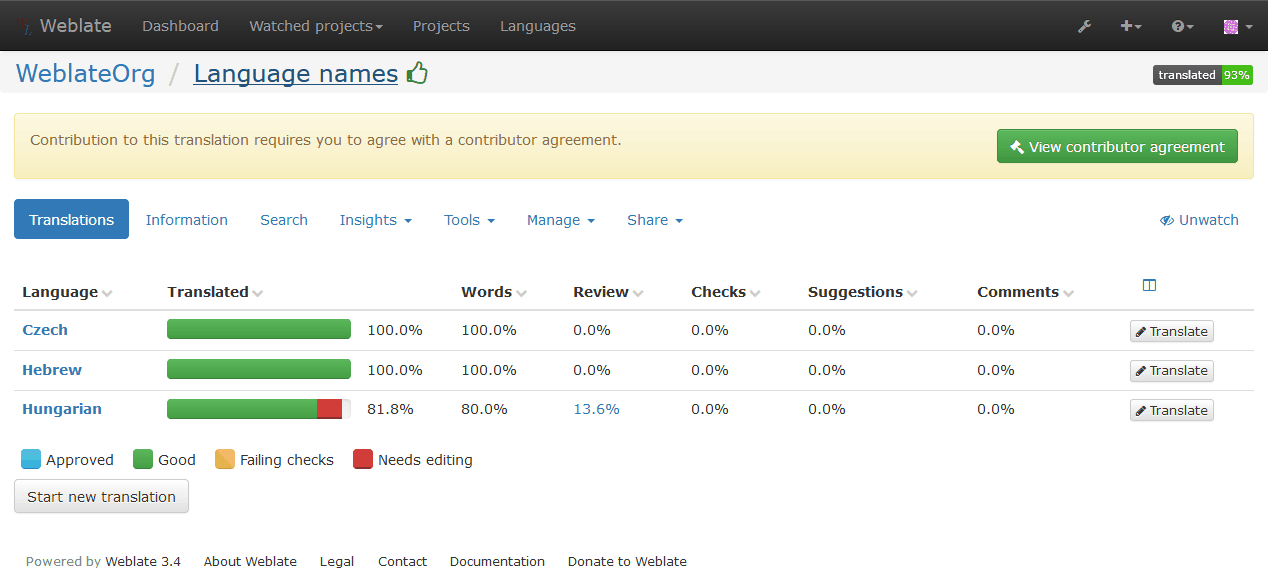The width and height of the screenshot is (1268, 581).
Task: Click Hungarian translated value 81.8%
Action: (x=390, y=409)
